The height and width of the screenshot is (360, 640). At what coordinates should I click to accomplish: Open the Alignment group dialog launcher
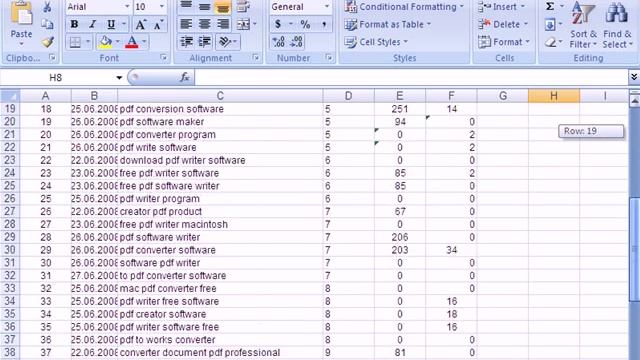(x=256, y=58)
